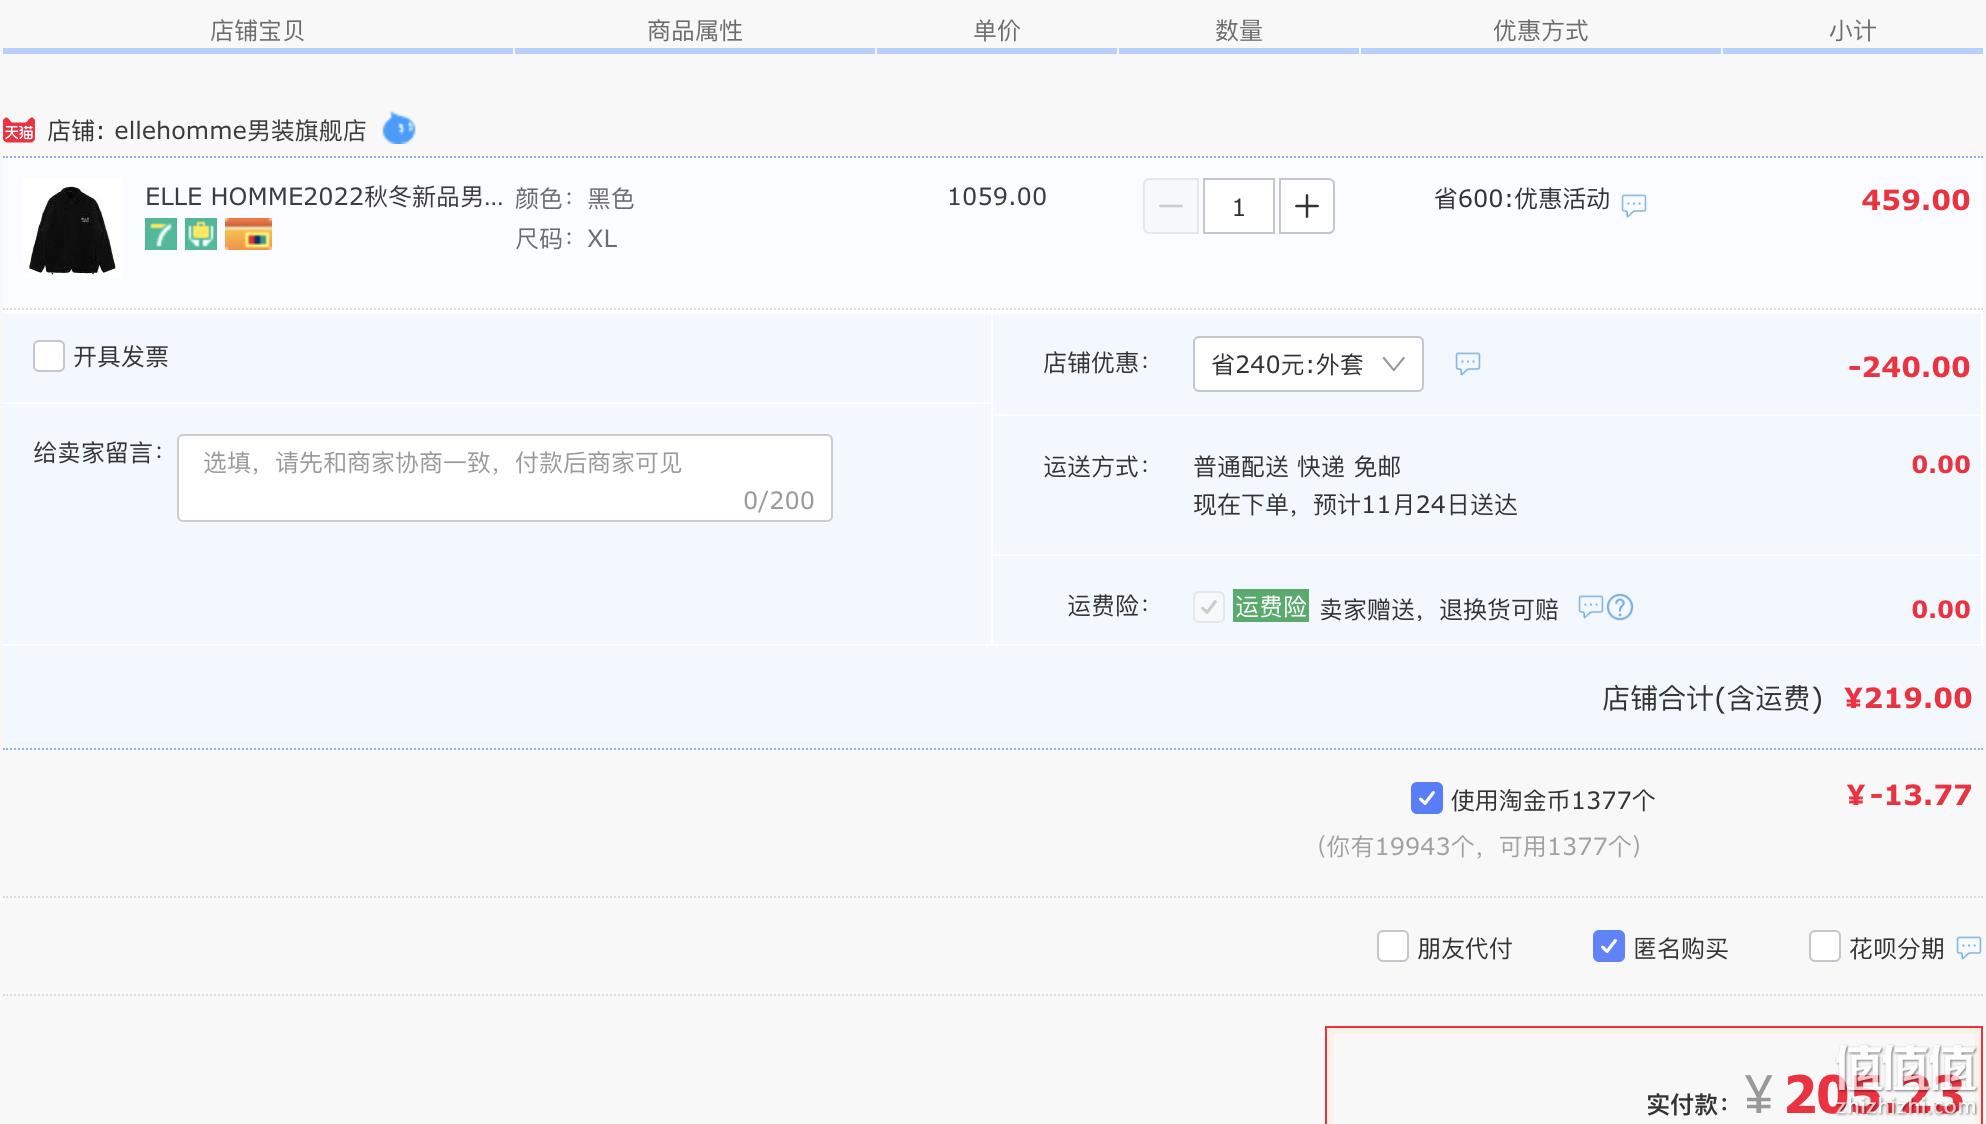
Task: Click the subtotal 459.00
Action: coord(1915,200)
